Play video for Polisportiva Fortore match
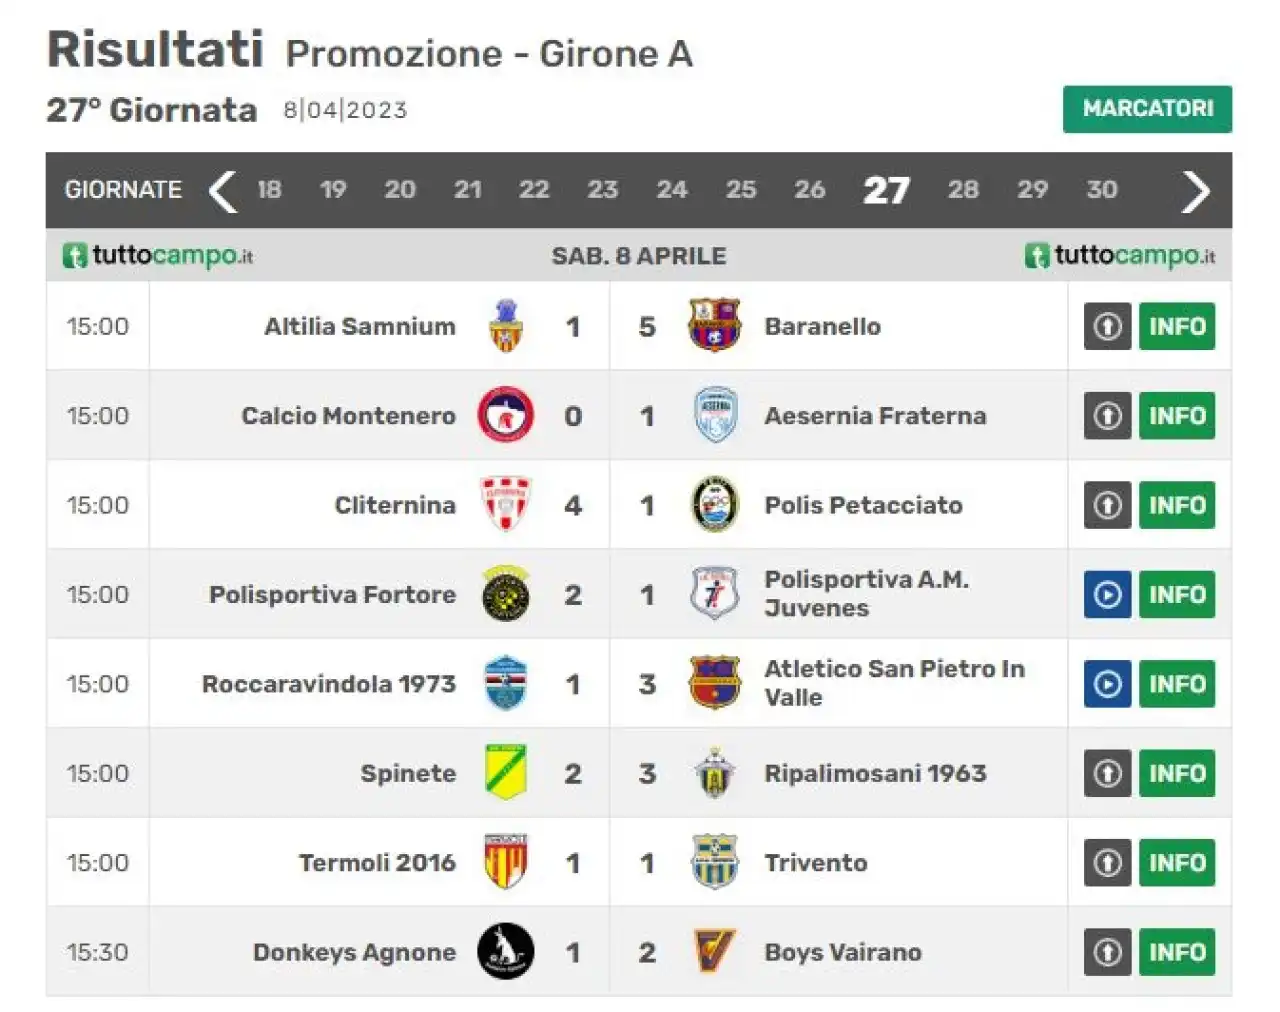This screenshot has height=1012, width=1280. (x=1107, y=594)
